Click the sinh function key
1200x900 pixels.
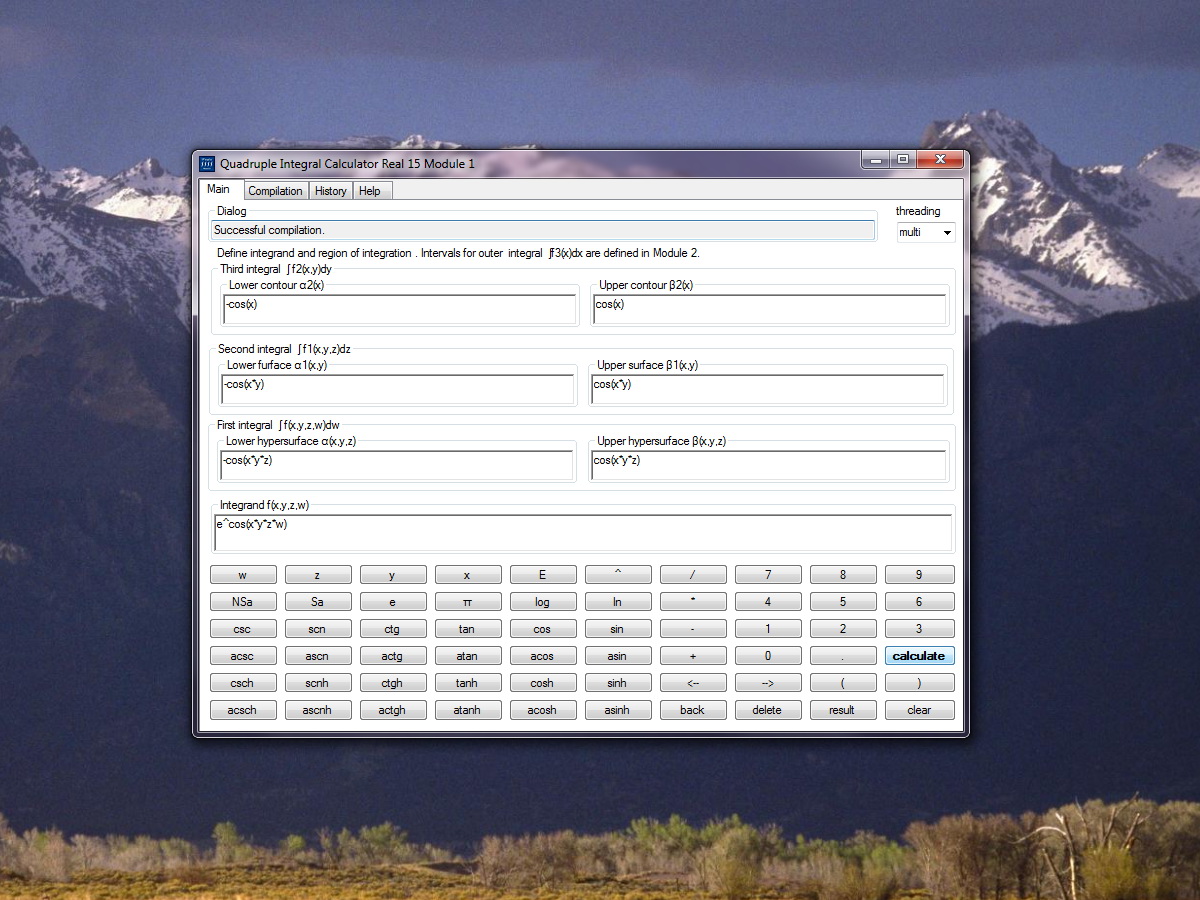(618, 683)
